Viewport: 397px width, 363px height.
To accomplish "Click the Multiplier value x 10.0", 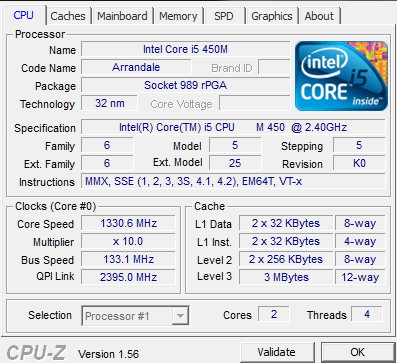I will (x=128, y=241).
